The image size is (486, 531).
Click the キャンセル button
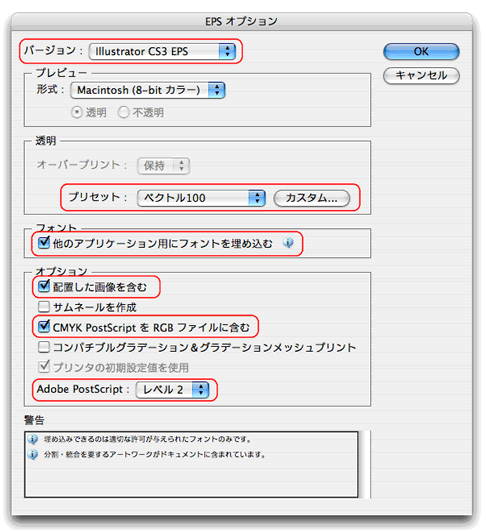(421, 75)
